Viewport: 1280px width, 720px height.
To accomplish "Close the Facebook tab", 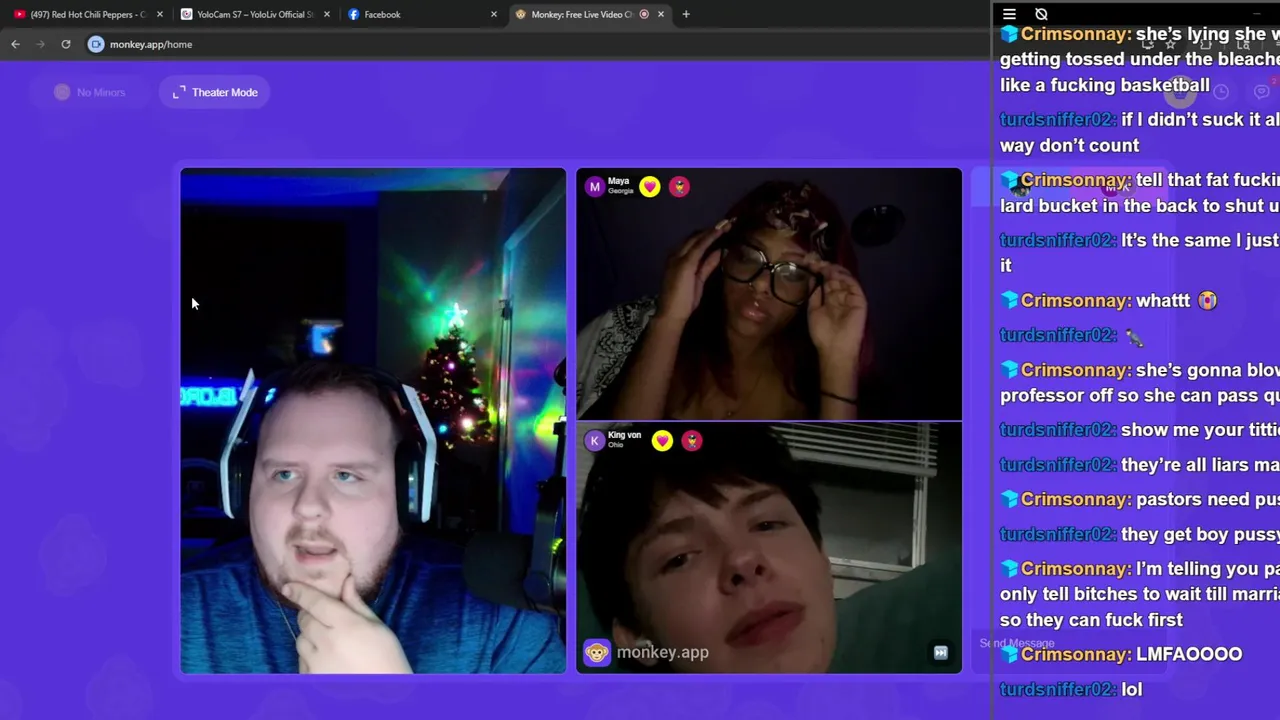I will point(493,14).
